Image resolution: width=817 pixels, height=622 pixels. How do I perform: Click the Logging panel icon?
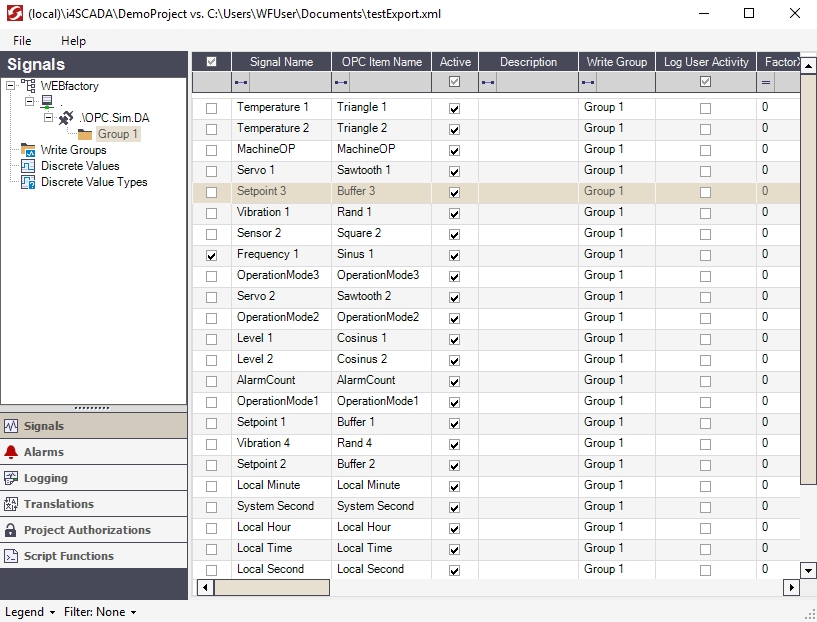(x=11, y=478)
